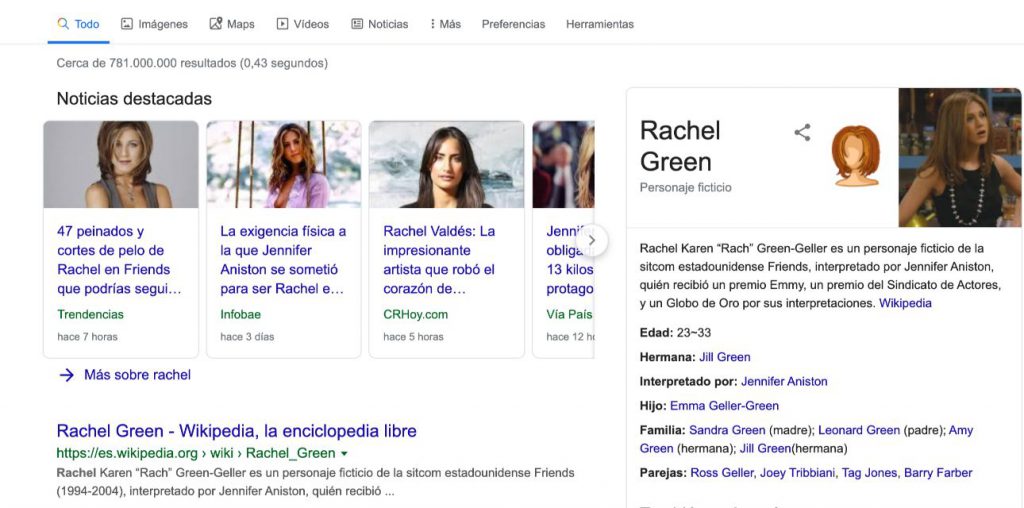Viewport: 1024px width, 508px height.
Task: Open Preferencias settings
Action: click(513, 24)
